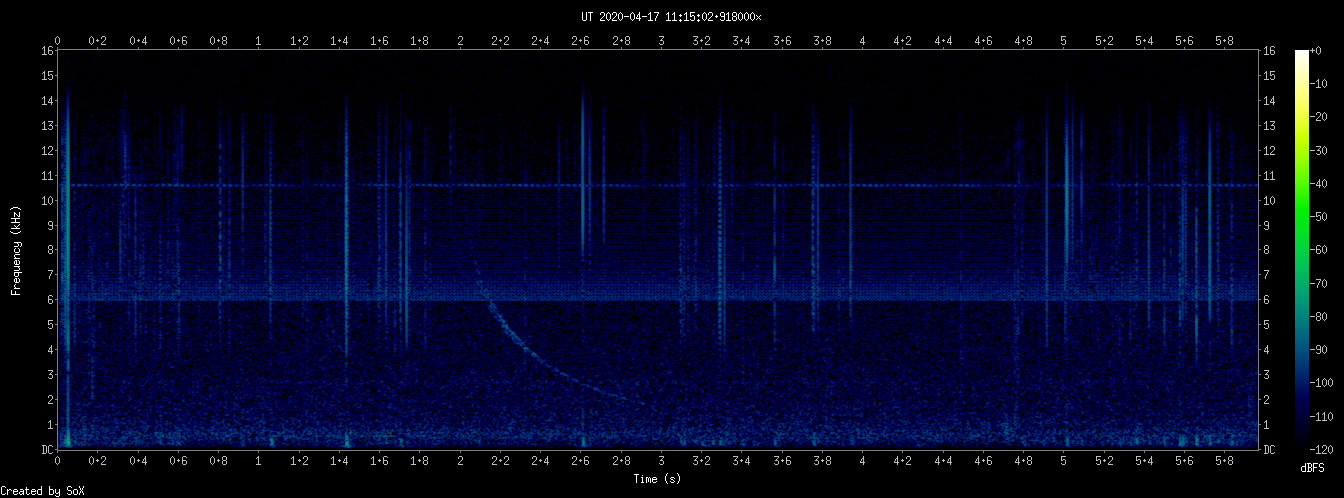This screenshot has height=498, width=1344.
Task: Click the "11" tick on the left frequency axis
Action: coord(47,176)
